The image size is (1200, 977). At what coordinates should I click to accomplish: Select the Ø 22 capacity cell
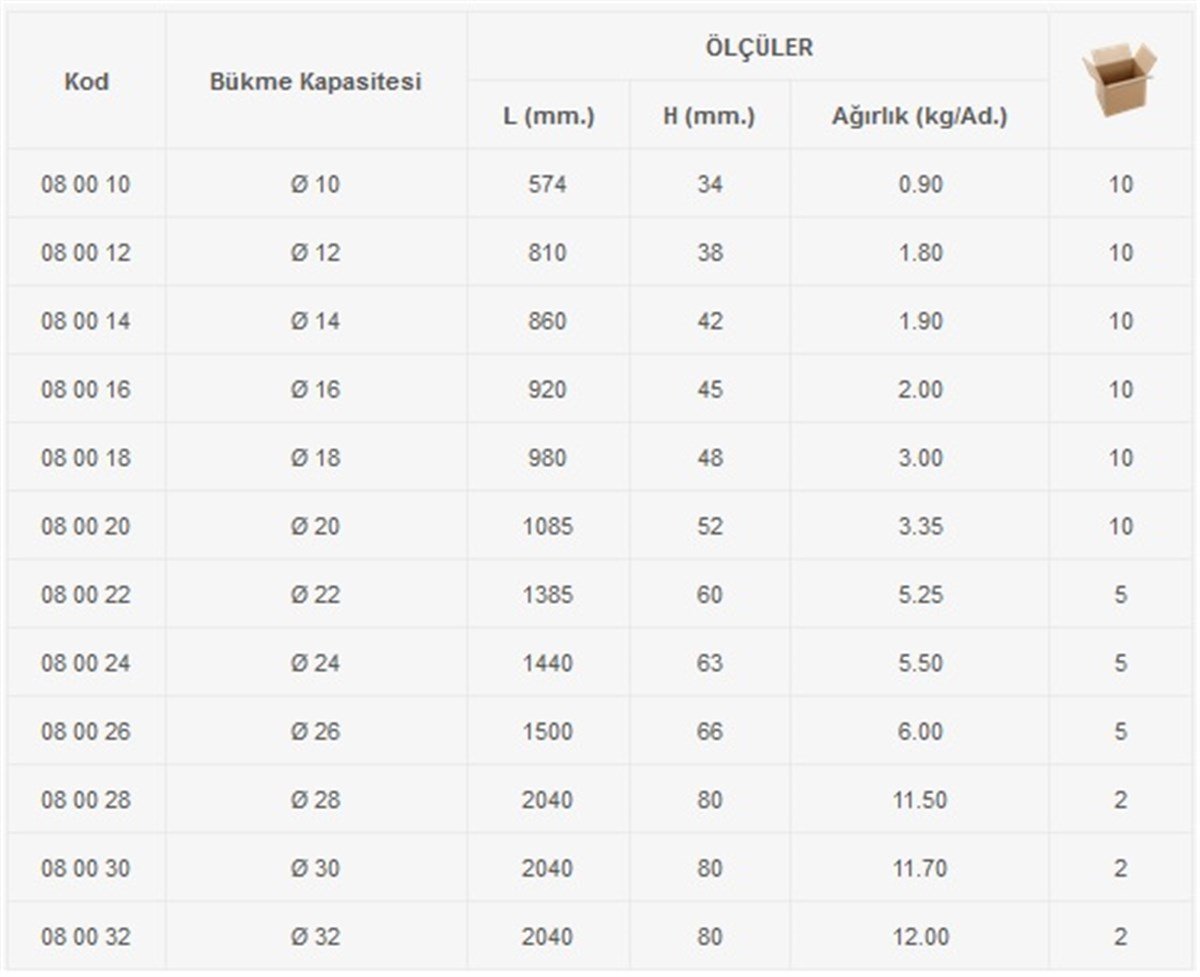[316, 595]
